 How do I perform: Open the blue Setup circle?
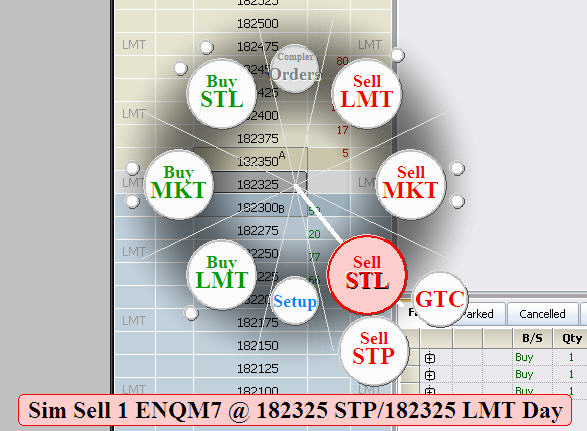click(x=295, y=301)
